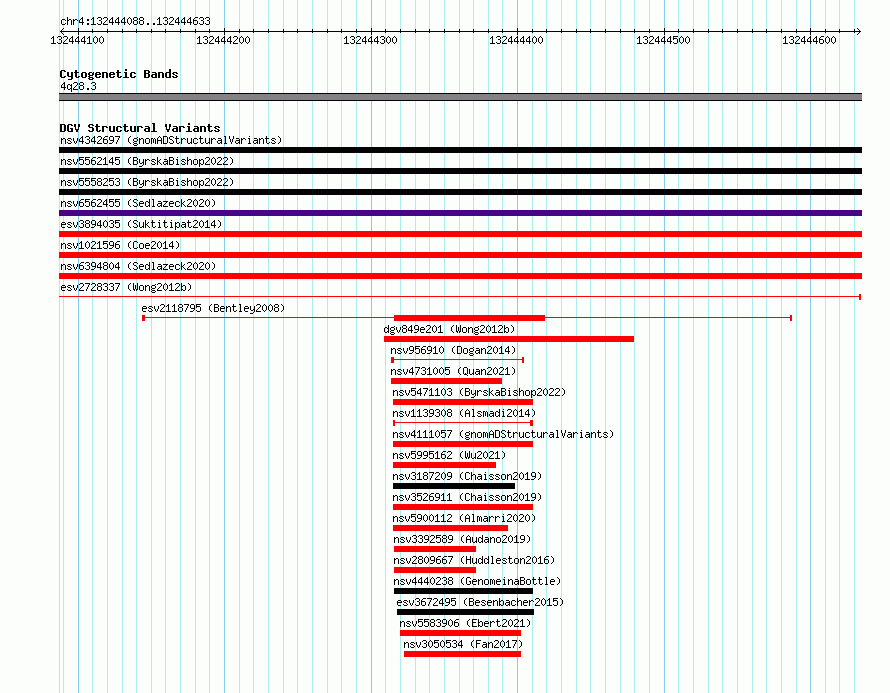This screenshot has width=890, height=693.
Task: Click the chr4:132444088..132444633 region label
Action: [x=135, y=21]
